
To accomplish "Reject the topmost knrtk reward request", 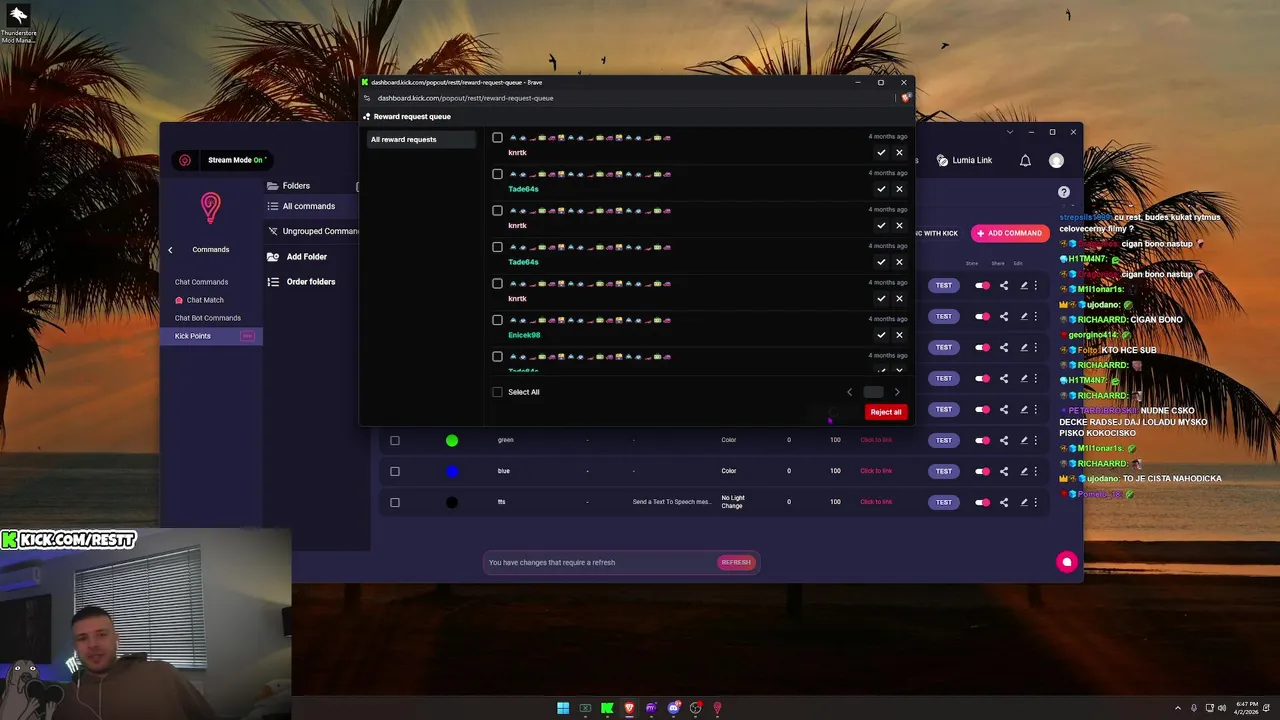I will pos(899,153).
